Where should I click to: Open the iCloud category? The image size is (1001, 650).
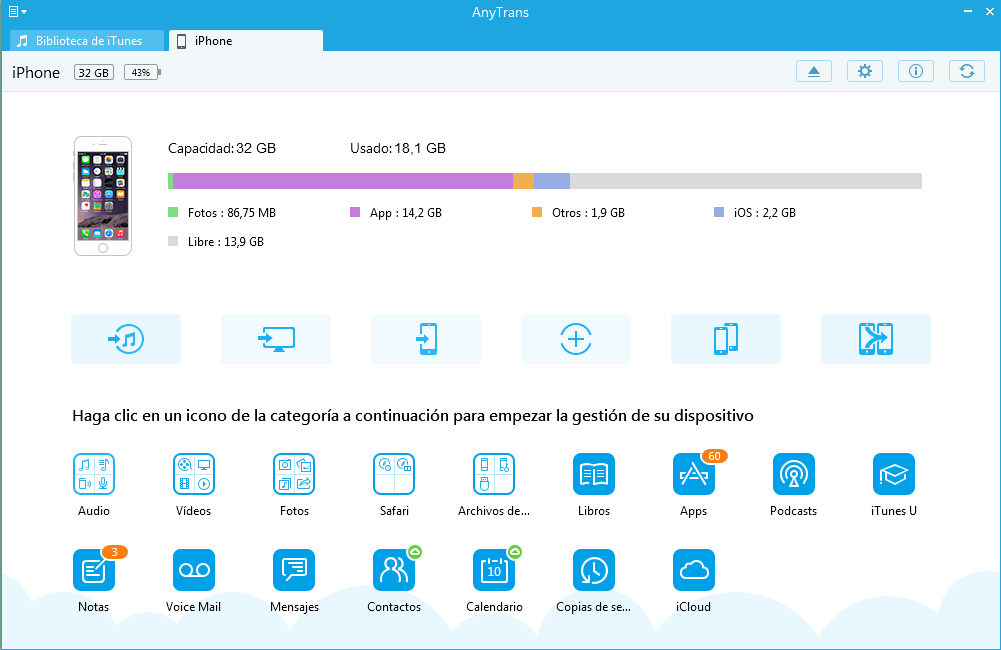coord(693,570)
